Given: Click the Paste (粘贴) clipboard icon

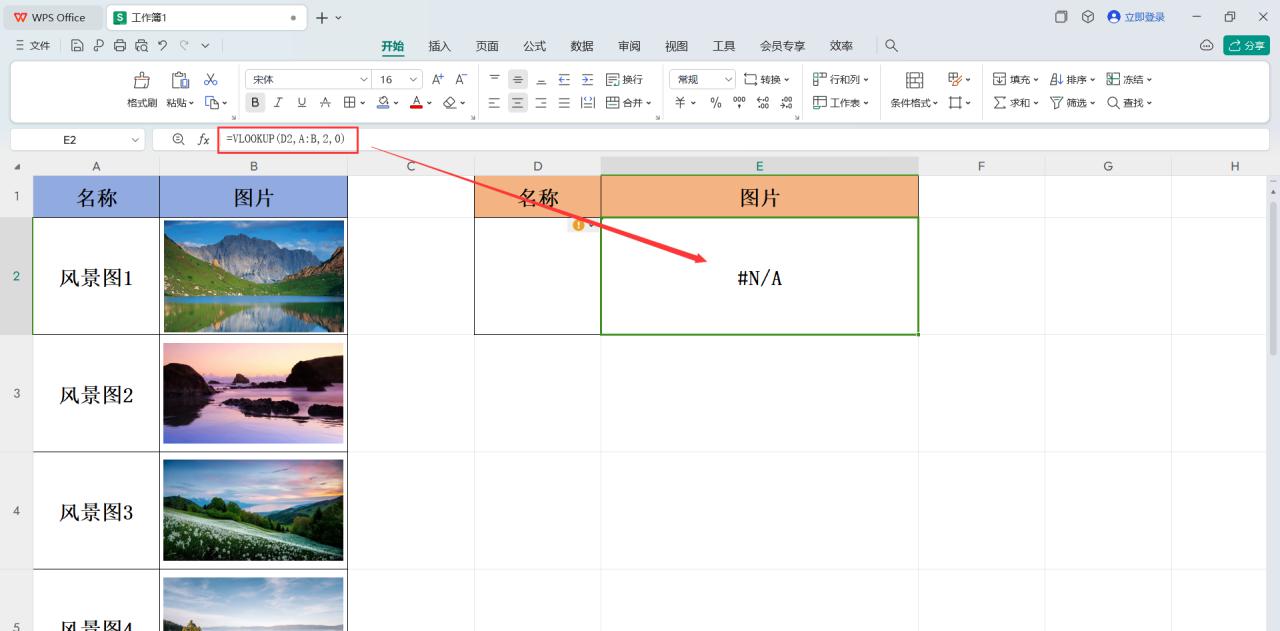Looking at the screenshot, I should (x=180, y=80).
